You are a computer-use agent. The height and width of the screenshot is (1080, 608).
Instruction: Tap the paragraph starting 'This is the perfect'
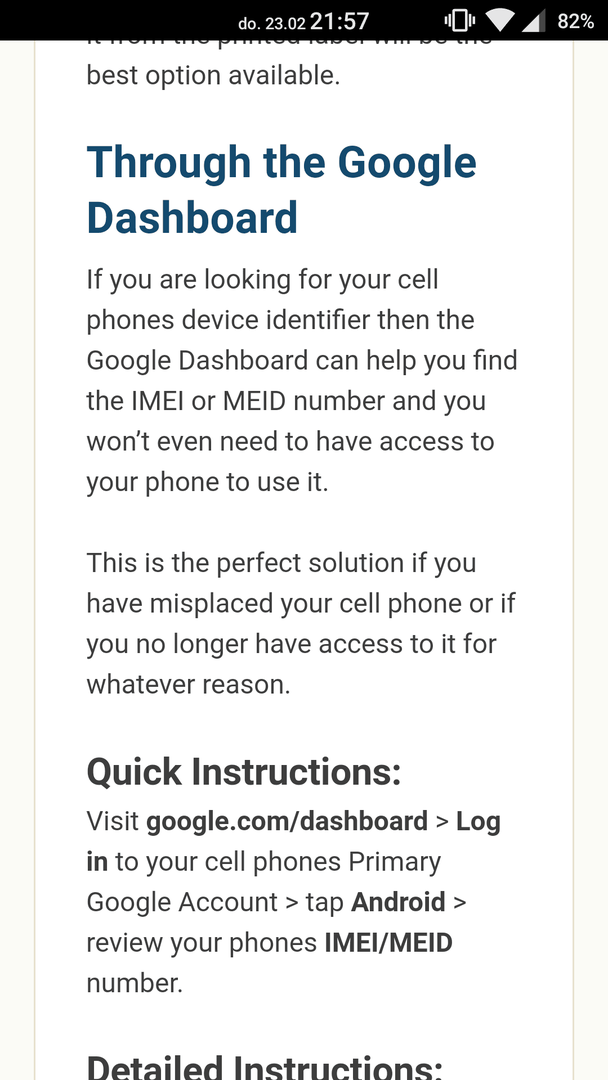pyautogui.click(x=301, y=623)
